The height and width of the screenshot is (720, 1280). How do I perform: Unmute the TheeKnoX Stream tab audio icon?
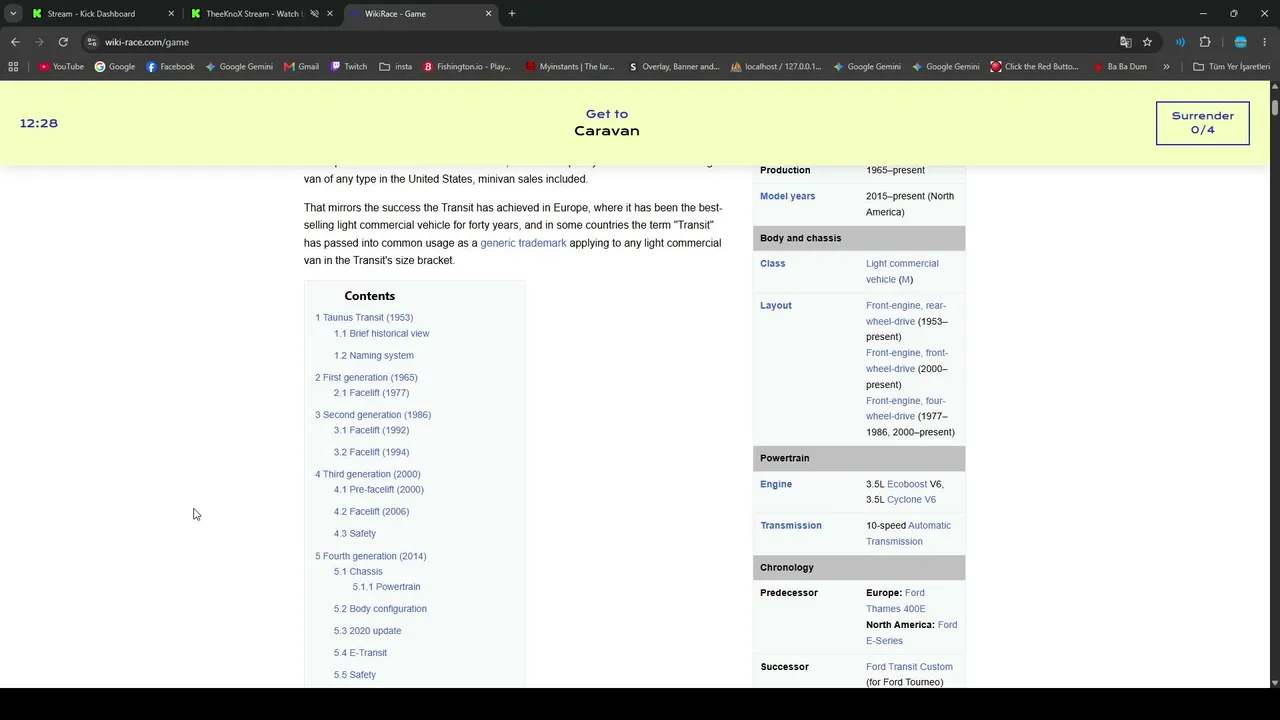[x=314, y=14]
